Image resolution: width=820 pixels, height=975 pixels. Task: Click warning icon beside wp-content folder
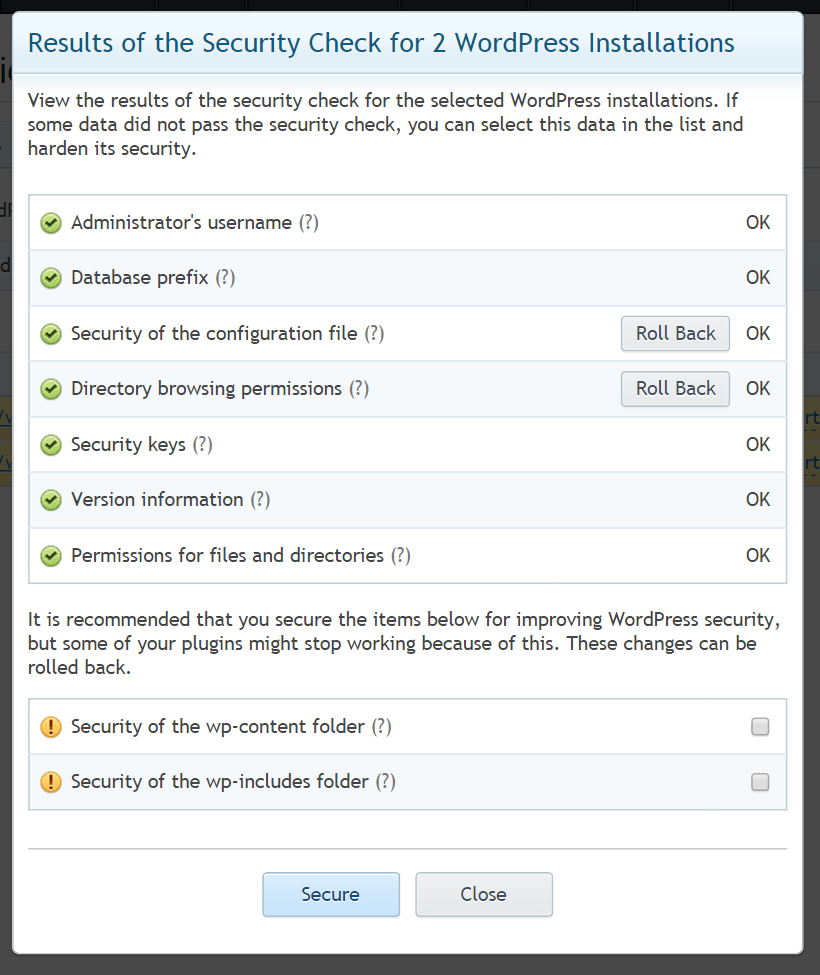click(51, 726)
